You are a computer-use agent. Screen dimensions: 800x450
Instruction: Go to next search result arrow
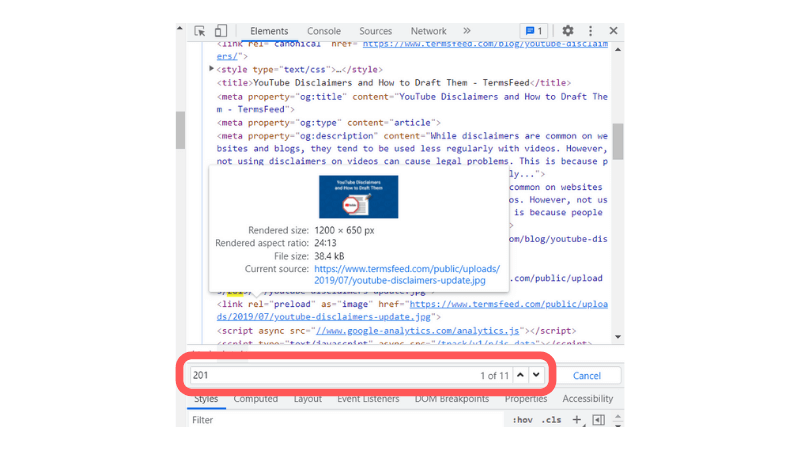click(536, 375)
